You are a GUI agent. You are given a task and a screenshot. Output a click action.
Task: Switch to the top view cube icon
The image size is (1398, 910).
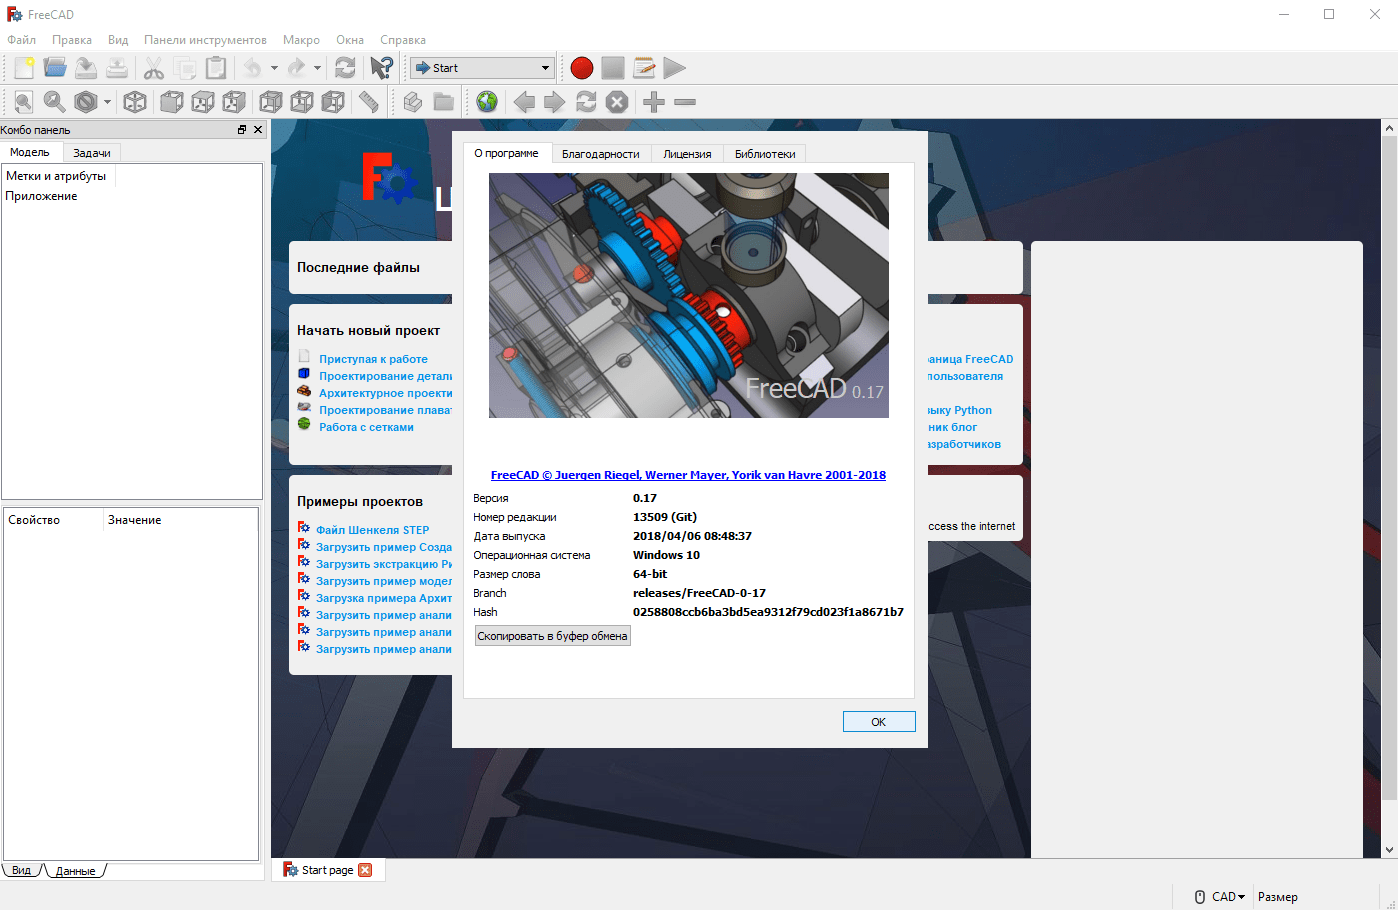(x=202, y=102)
